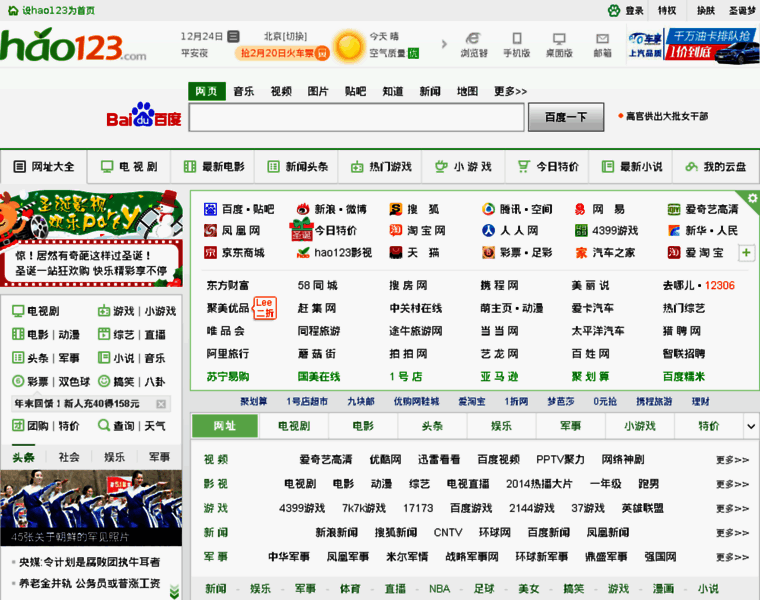Open 新浪·微博 site icon
This screenshot has height=600, width=760.
[303, 209]
